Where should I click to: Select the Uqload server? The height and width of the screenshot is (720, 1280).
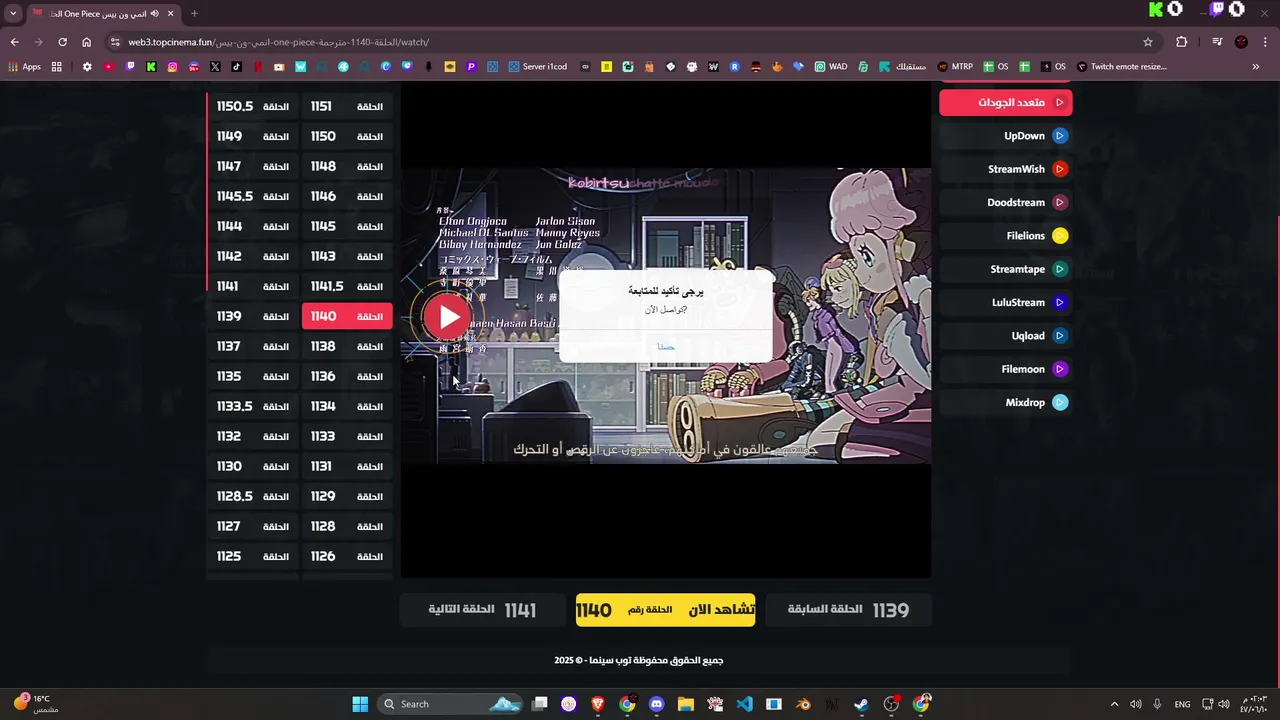click(x=1006, y=336)
